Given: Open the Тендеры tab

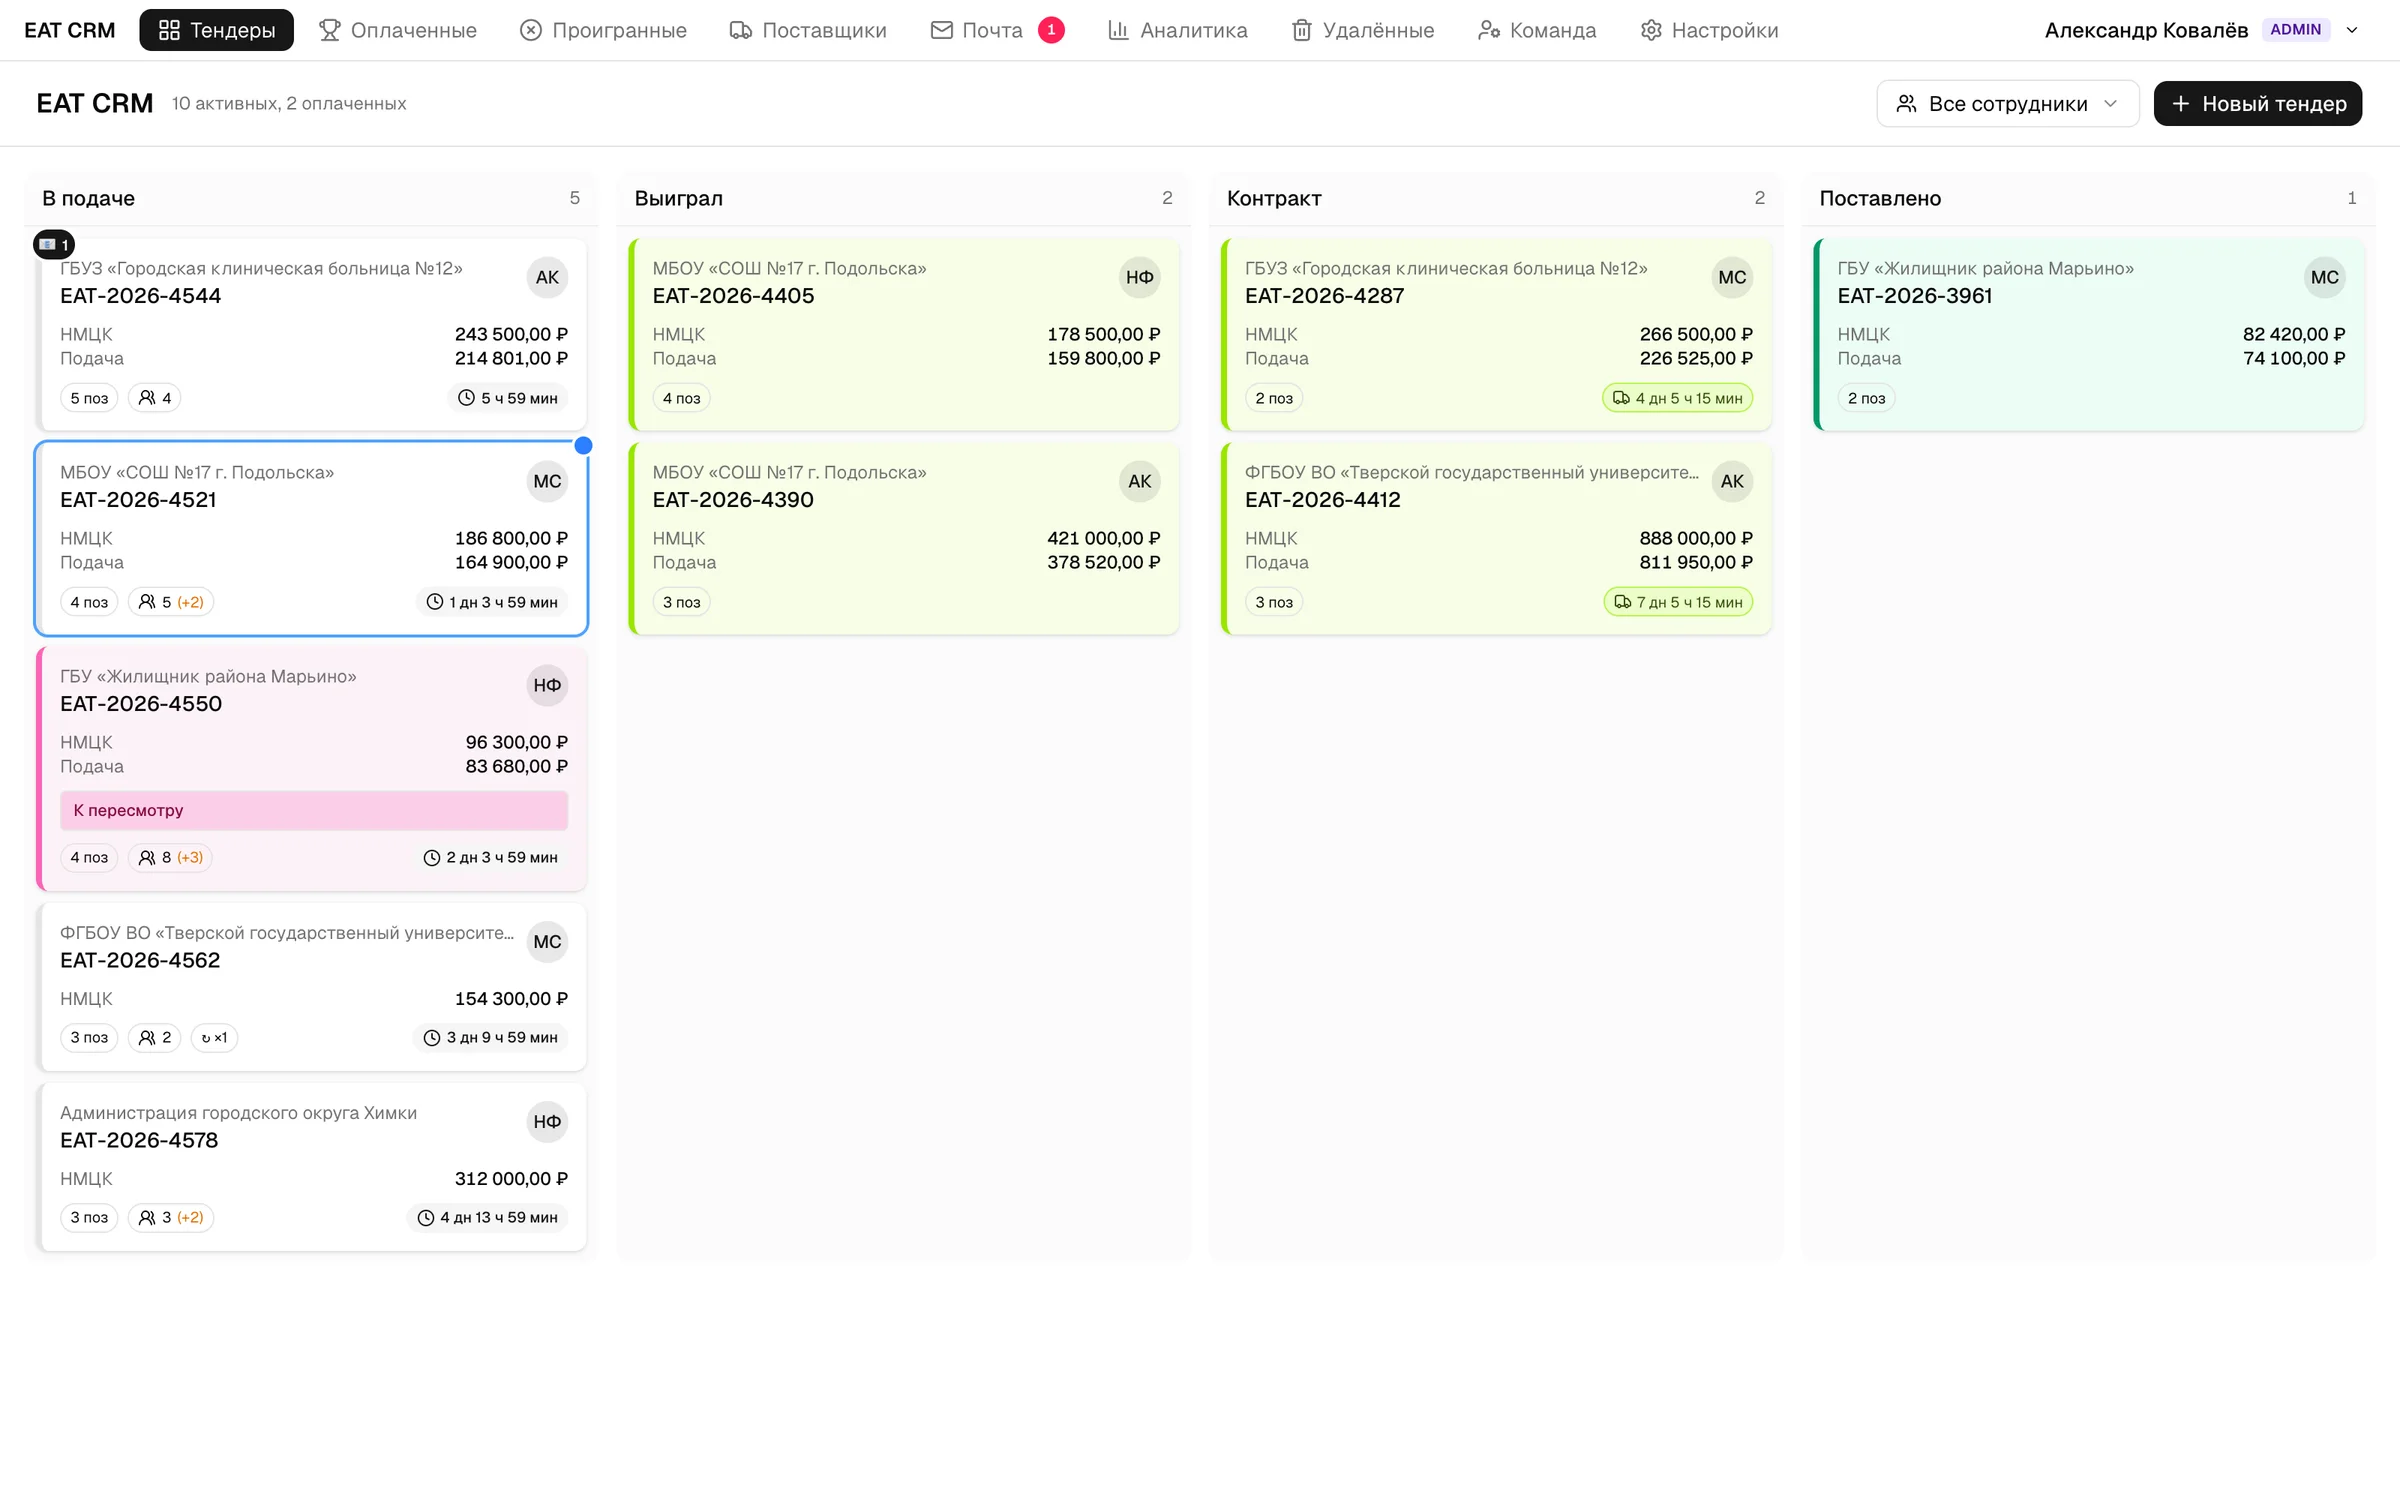Looking at the screenshot, I should 216,30.
